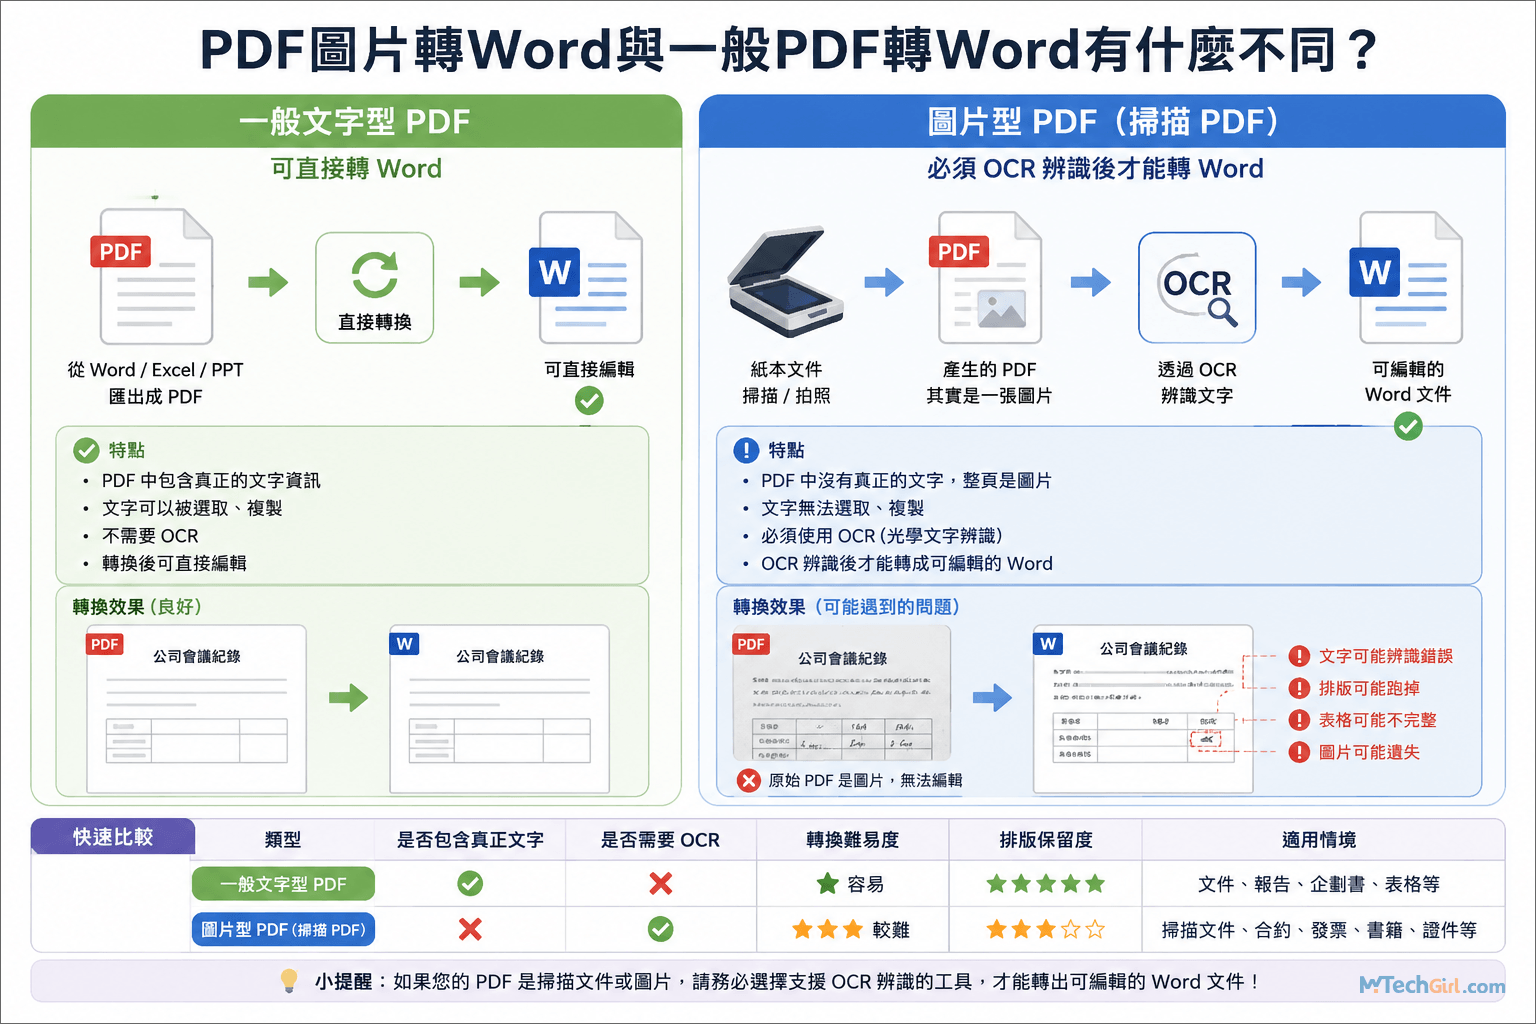This screenshot has height=1024, width=1536.
Task: Click the single green star beside 容易
Action: pyautogui.click(x=827, y=883)
